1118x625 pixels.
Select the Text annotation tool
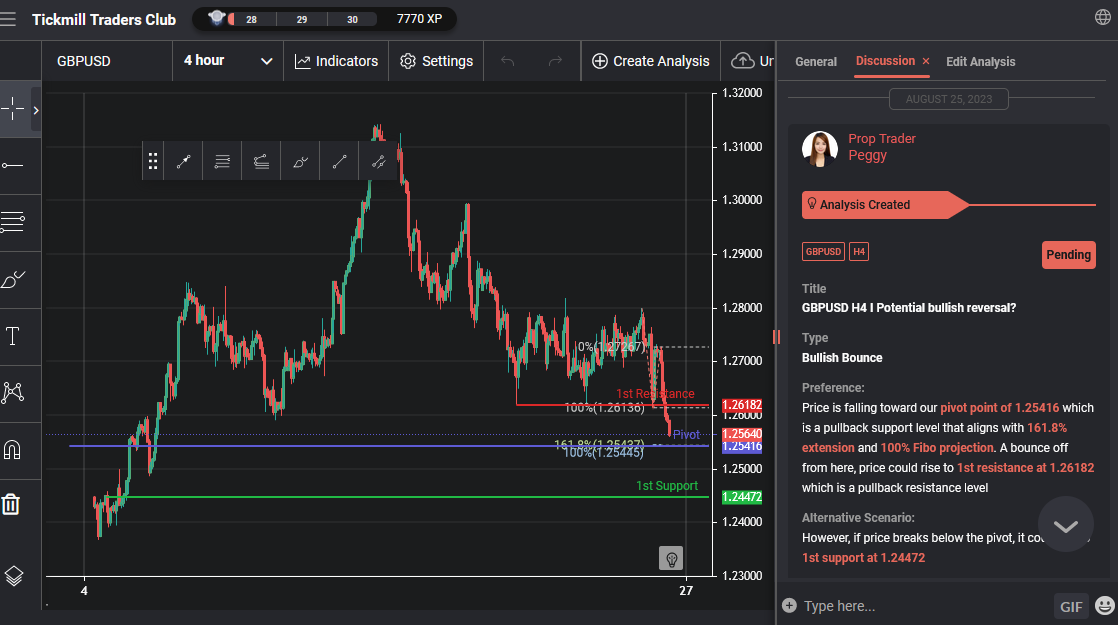(13, 336)
